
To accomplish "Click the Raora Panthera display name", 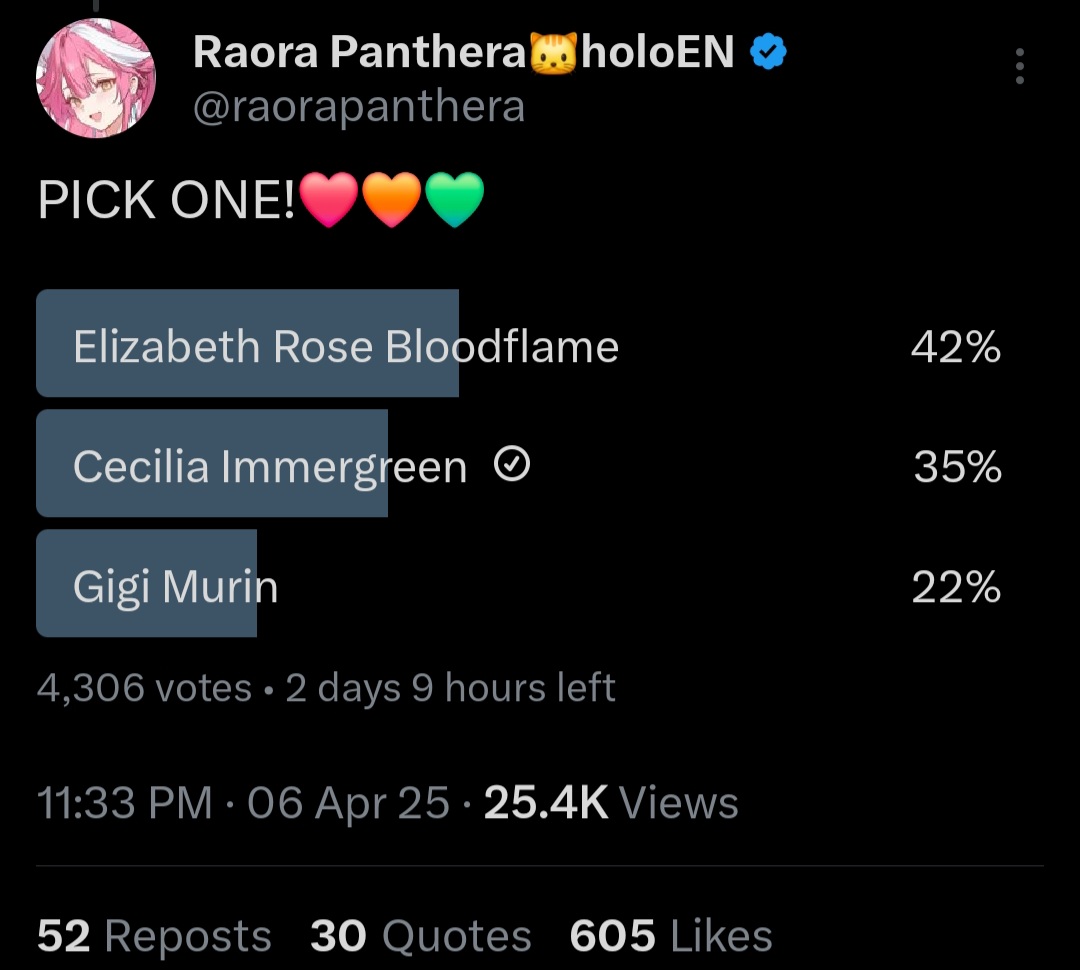I will tap(360, 53).
